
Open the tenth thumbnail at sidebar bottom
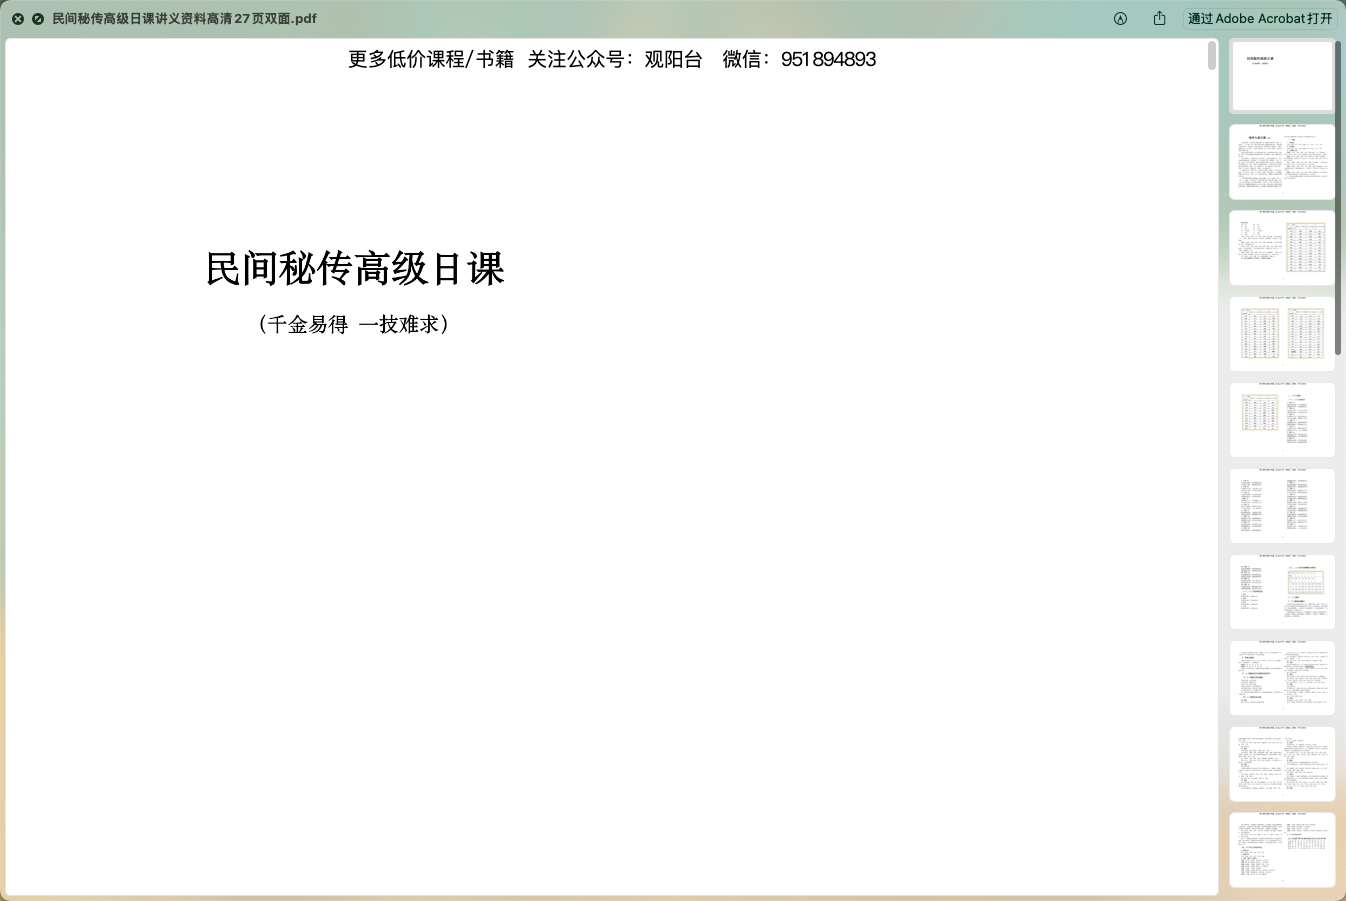[x=1281, y=850]
